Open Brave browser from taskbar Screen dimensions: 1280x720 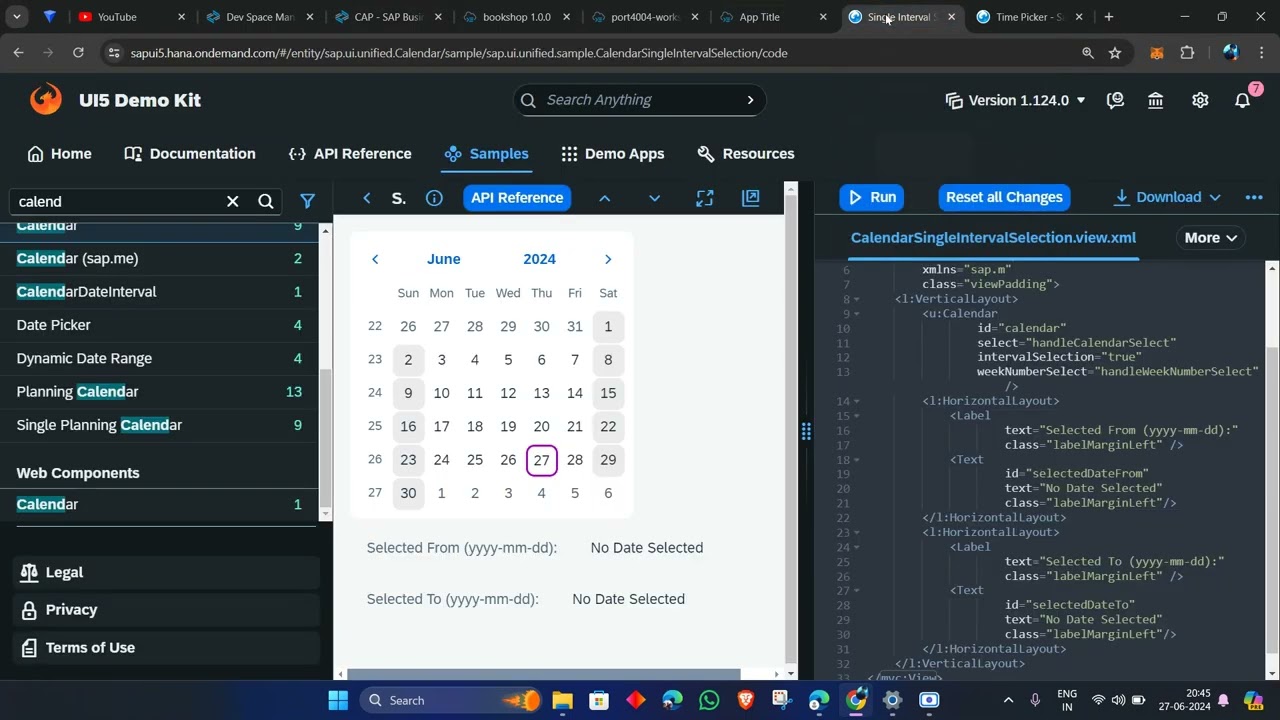click(745, 700)
